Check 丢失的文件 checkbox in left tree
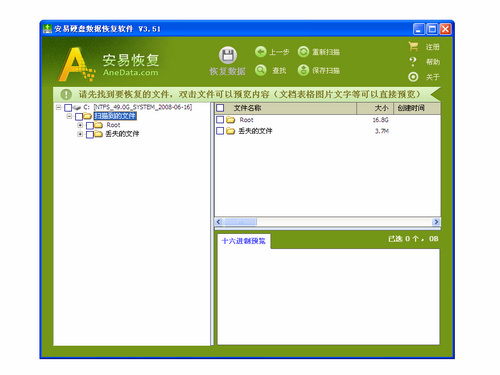Viewport: 500px width, 375px height. point(90,134)
